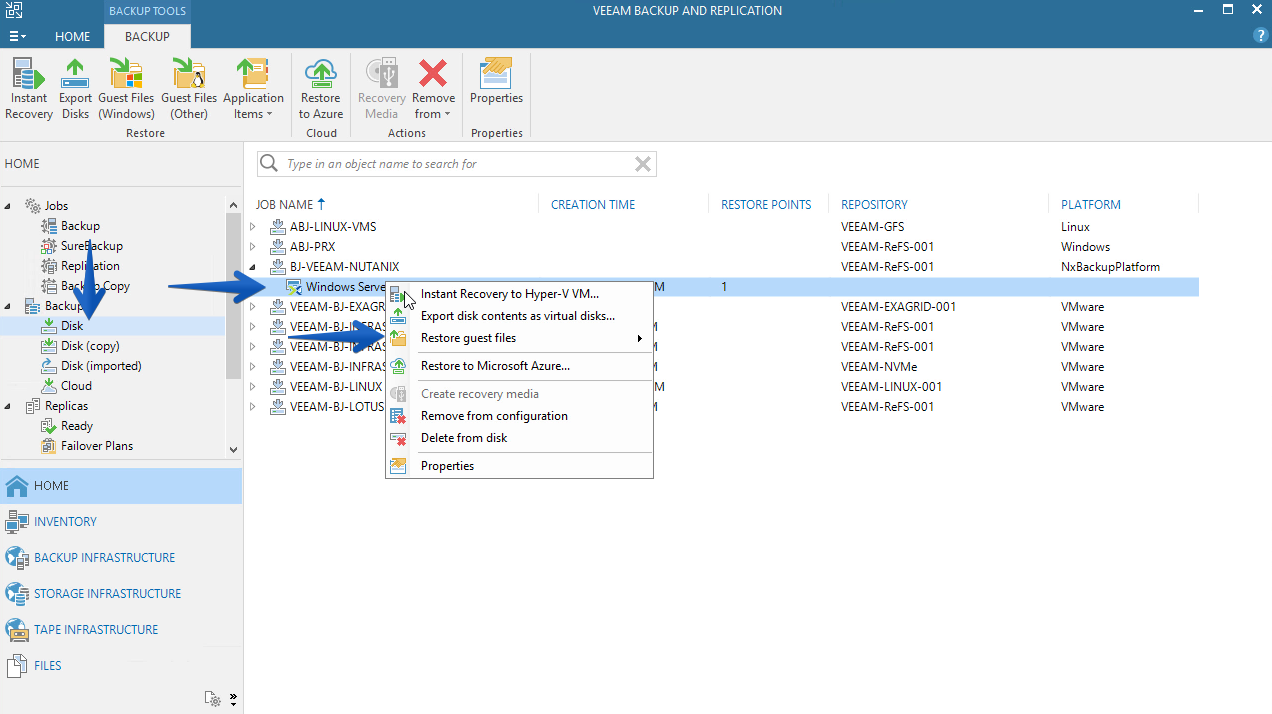The image size is (1272, 714).
Task: Collapse the Jobs tree node
Action: coord(9,206)
